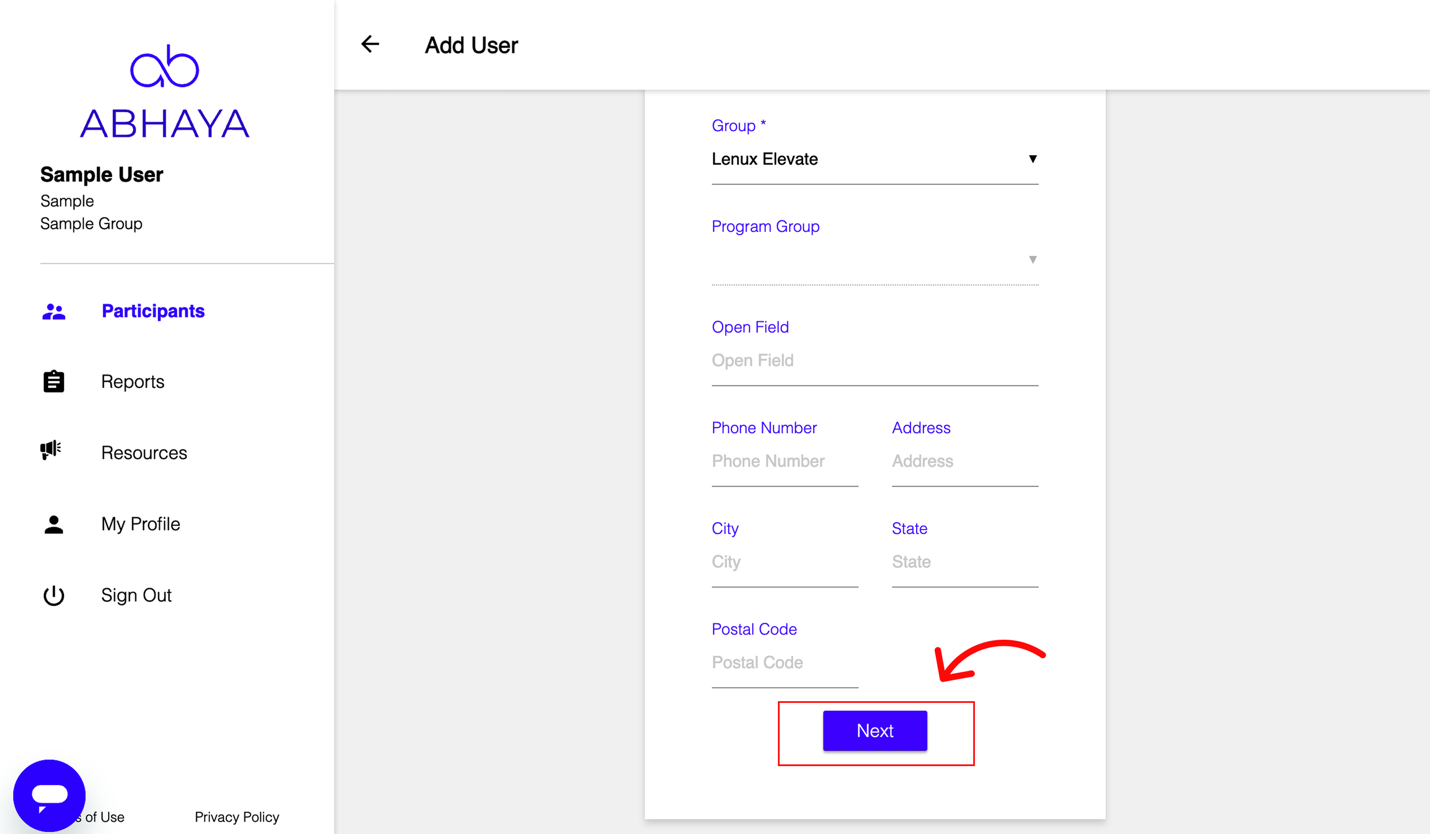Click the Sign Out power icon
This screenshot has height=834, width=1430.
(54, 596)
